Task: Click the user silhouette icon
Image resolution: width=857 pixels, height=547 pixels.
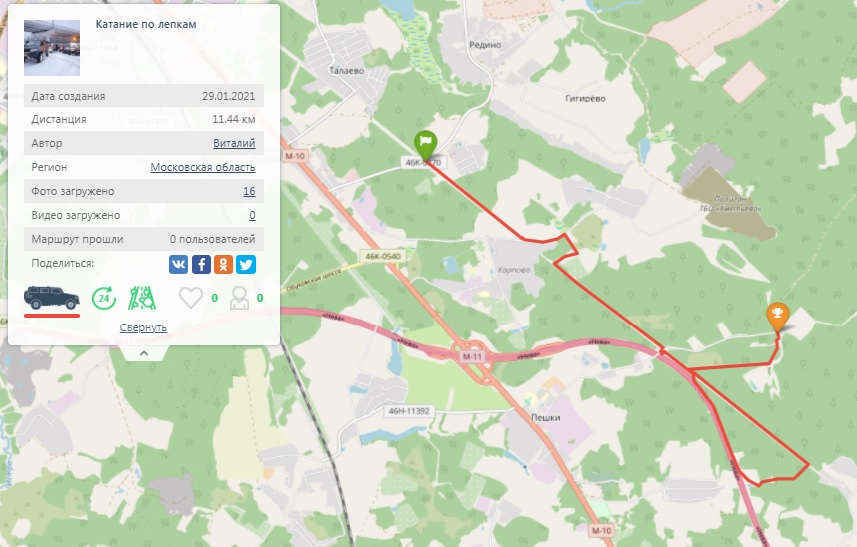Action: pos(239,298)
